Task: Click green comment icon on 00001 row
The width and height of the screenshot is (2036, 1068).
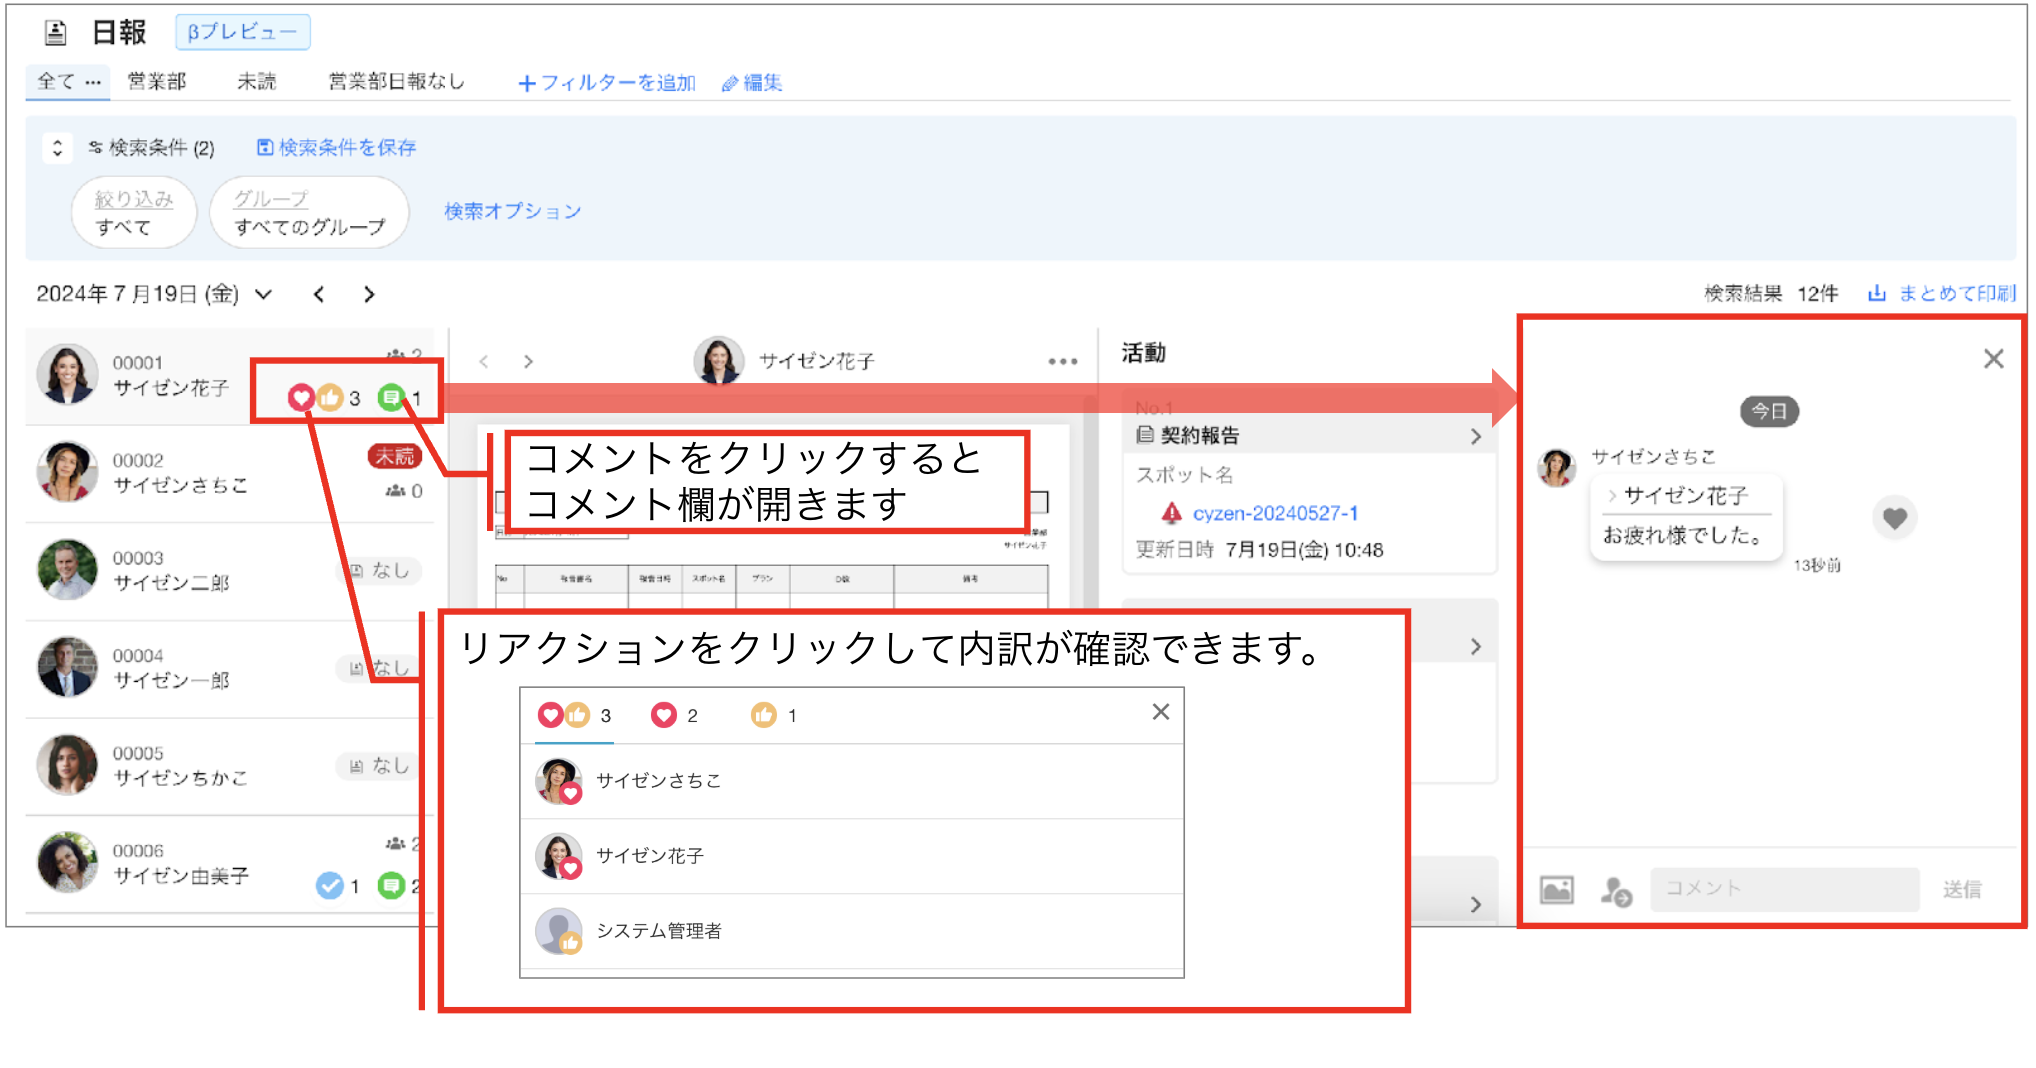Action: coord(391,398)
